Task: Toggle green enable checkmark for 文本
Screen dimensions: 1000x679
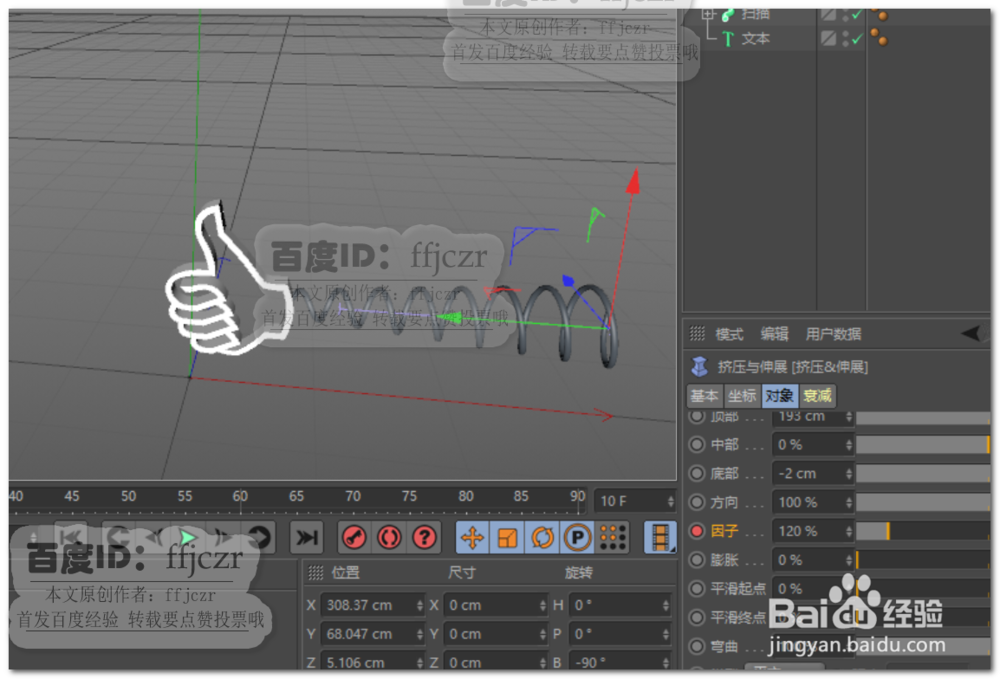Action: coord(857,39)
